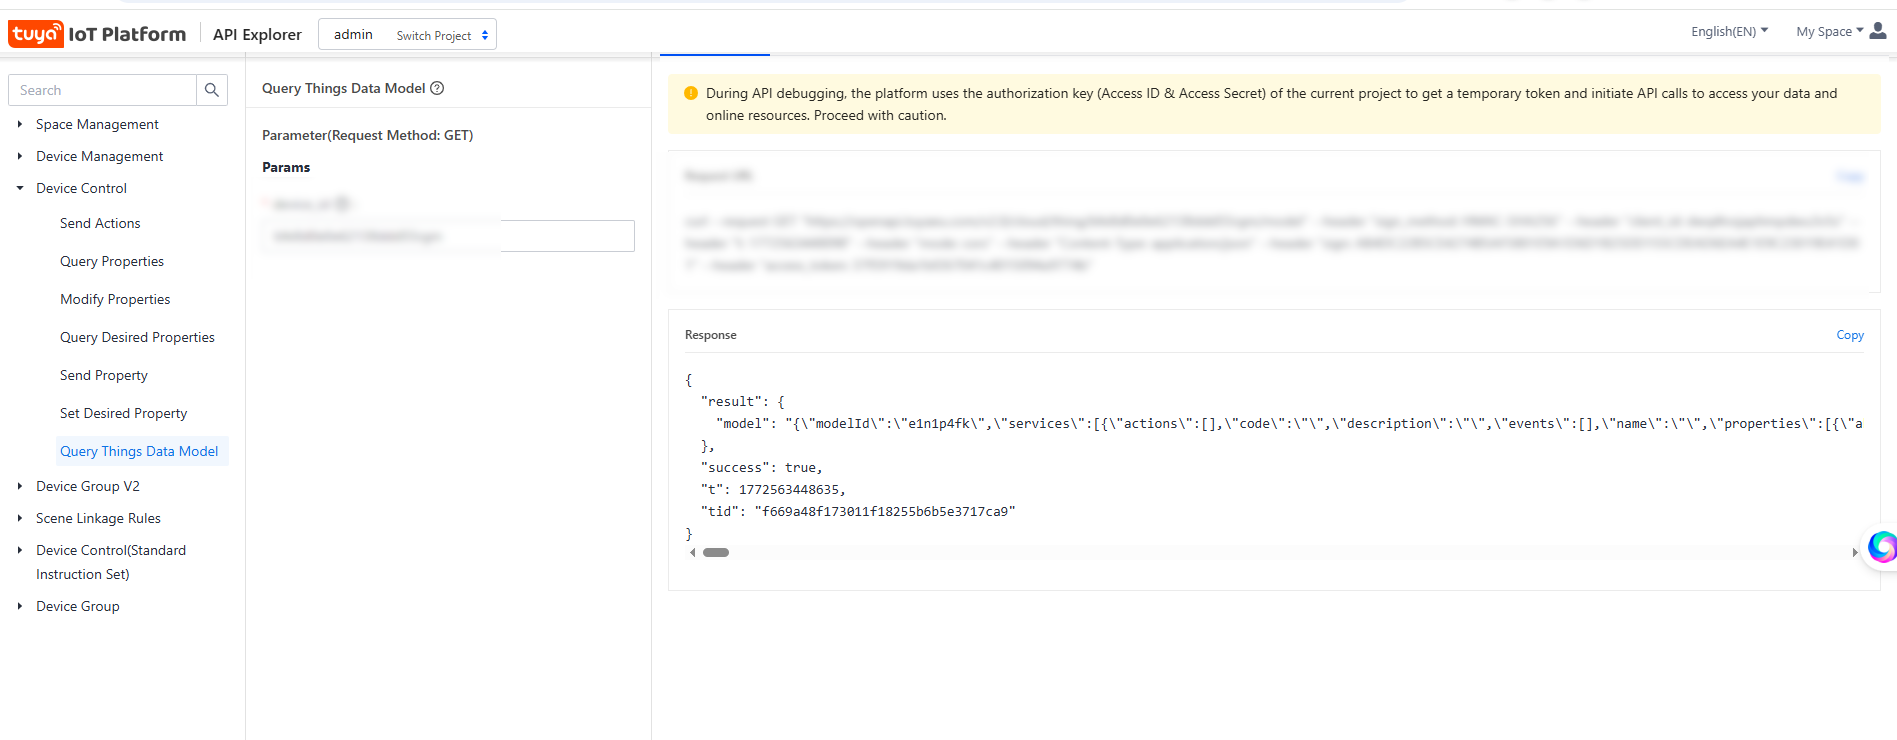Open the English(EN) language dropdown
Viewport: 1897px width, 740px height.
1729,31
